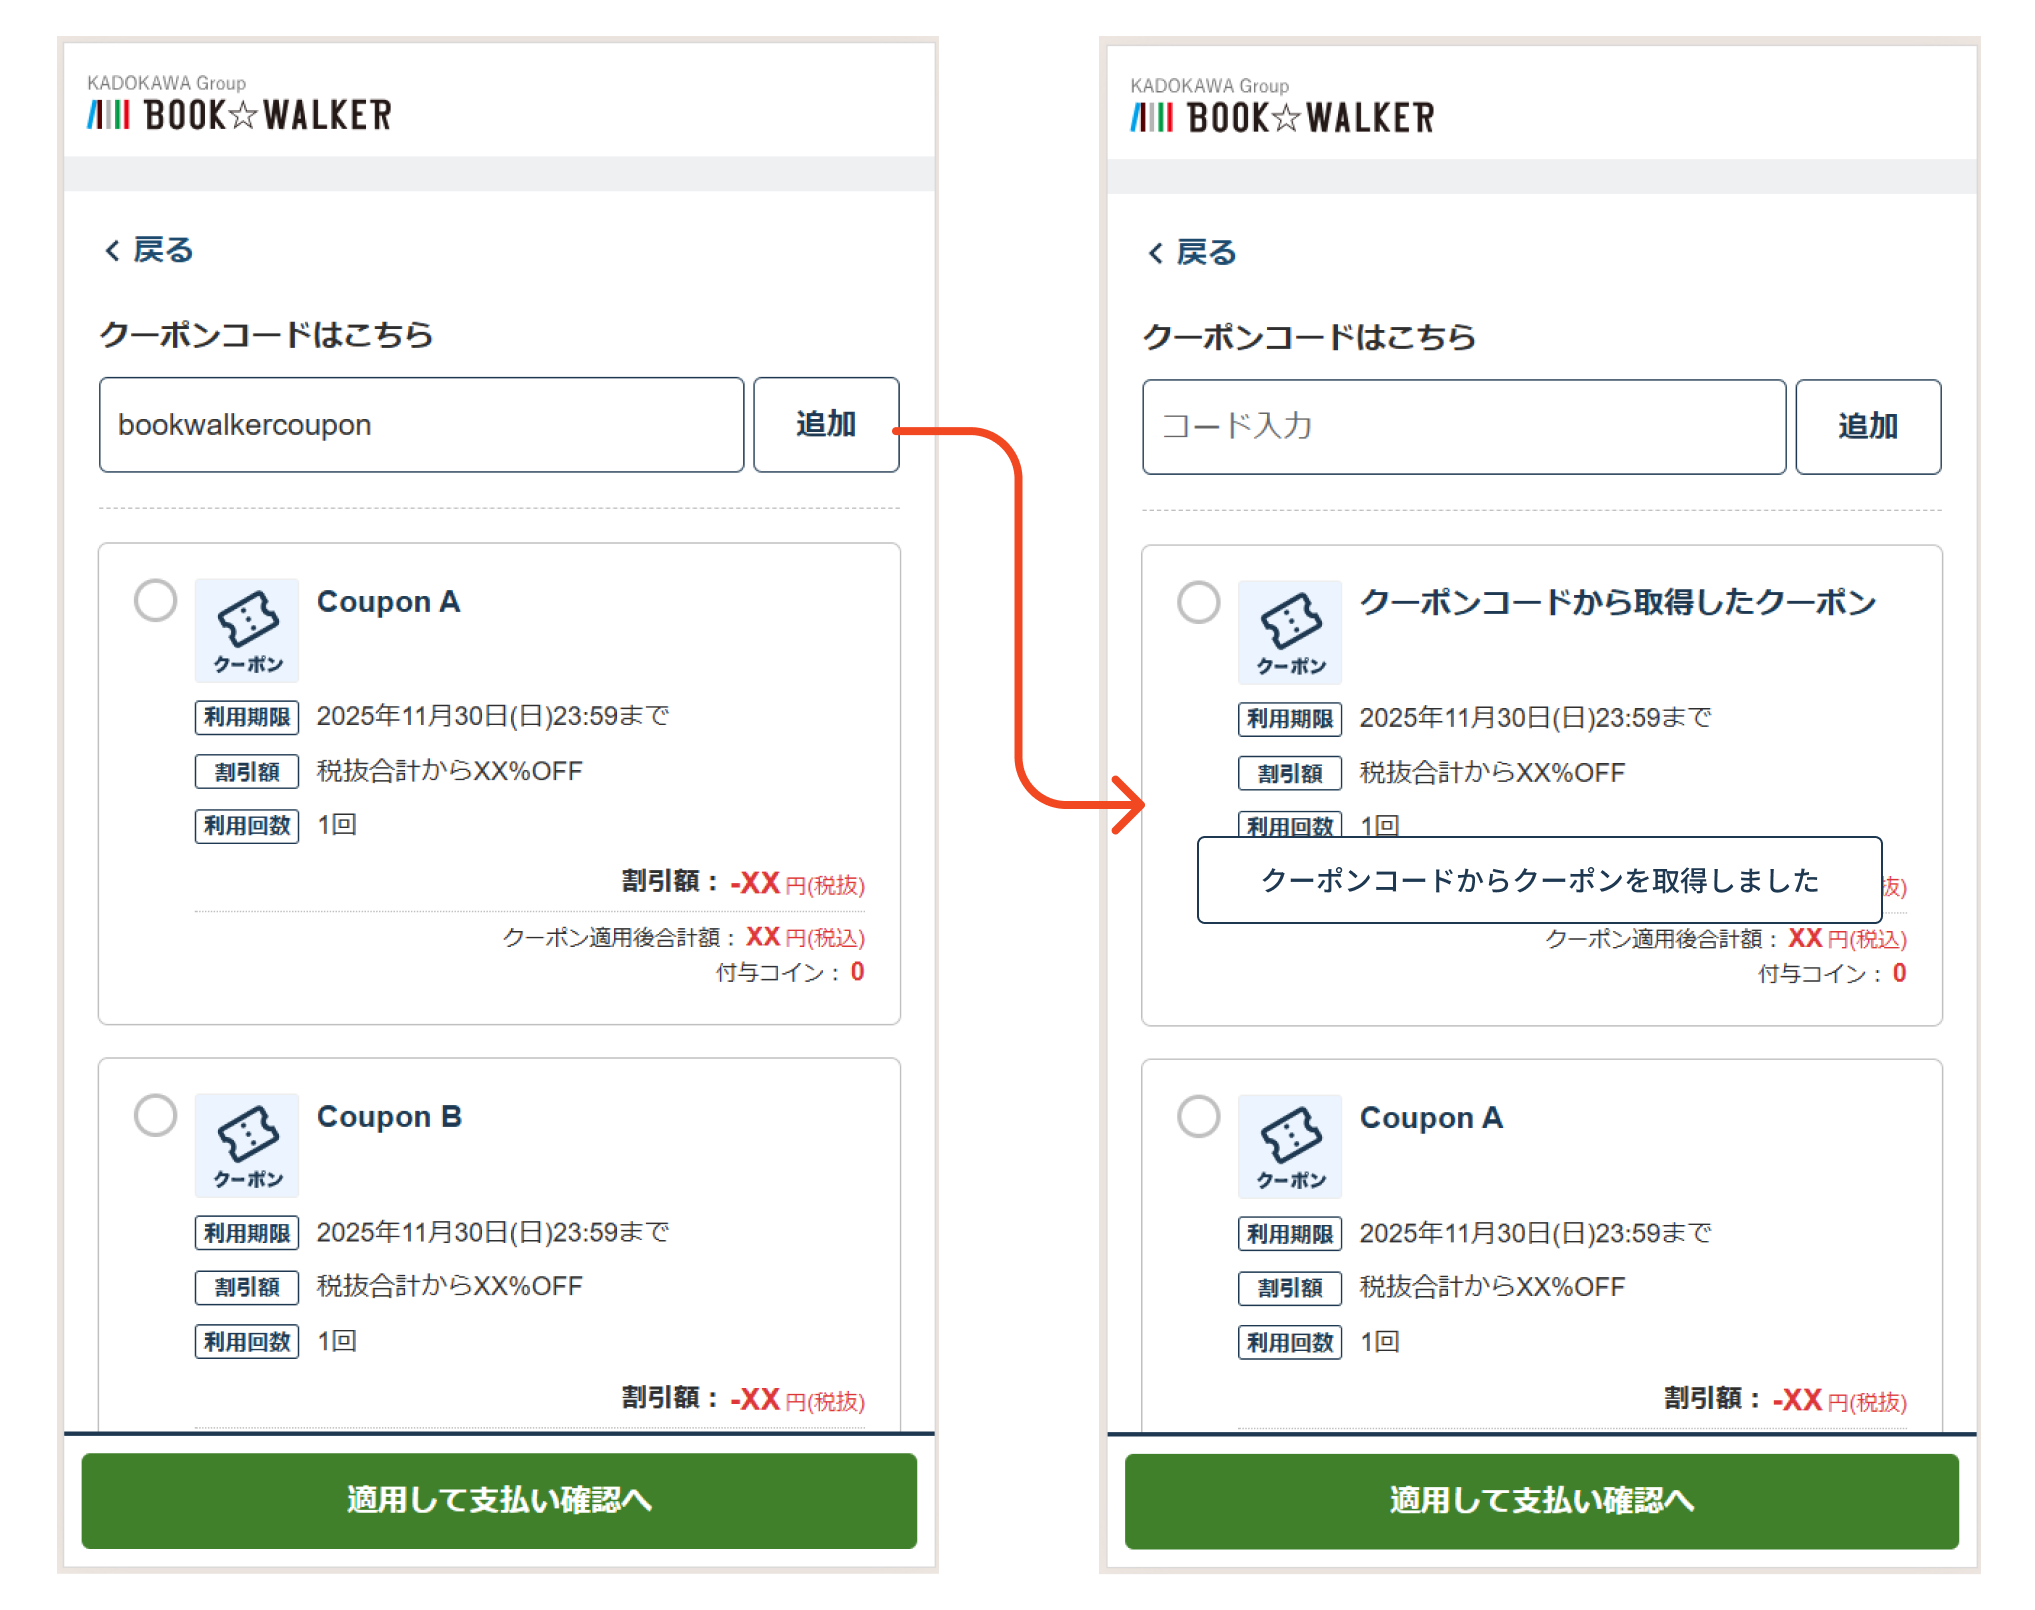Screen dimensions: 2035x1610
Task: Click right 適用して支払い確認へ green button
Action: [1541, 1500]
